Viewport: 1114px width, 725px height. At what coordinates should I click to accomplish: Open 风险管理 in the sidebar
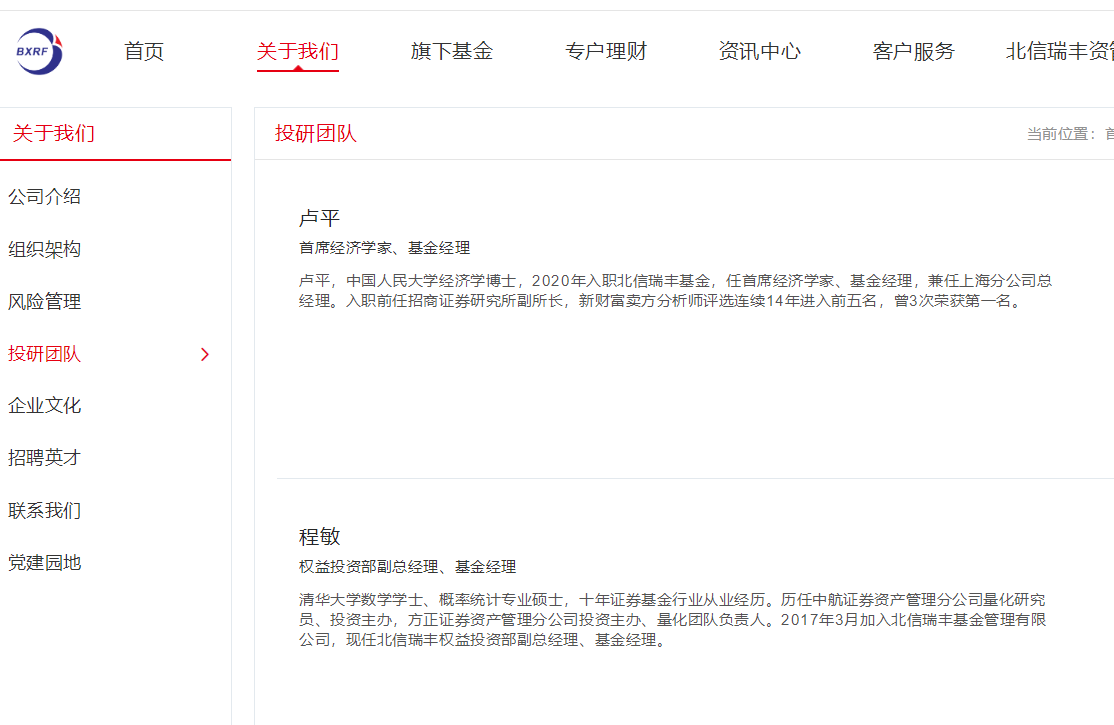(45, 301)
